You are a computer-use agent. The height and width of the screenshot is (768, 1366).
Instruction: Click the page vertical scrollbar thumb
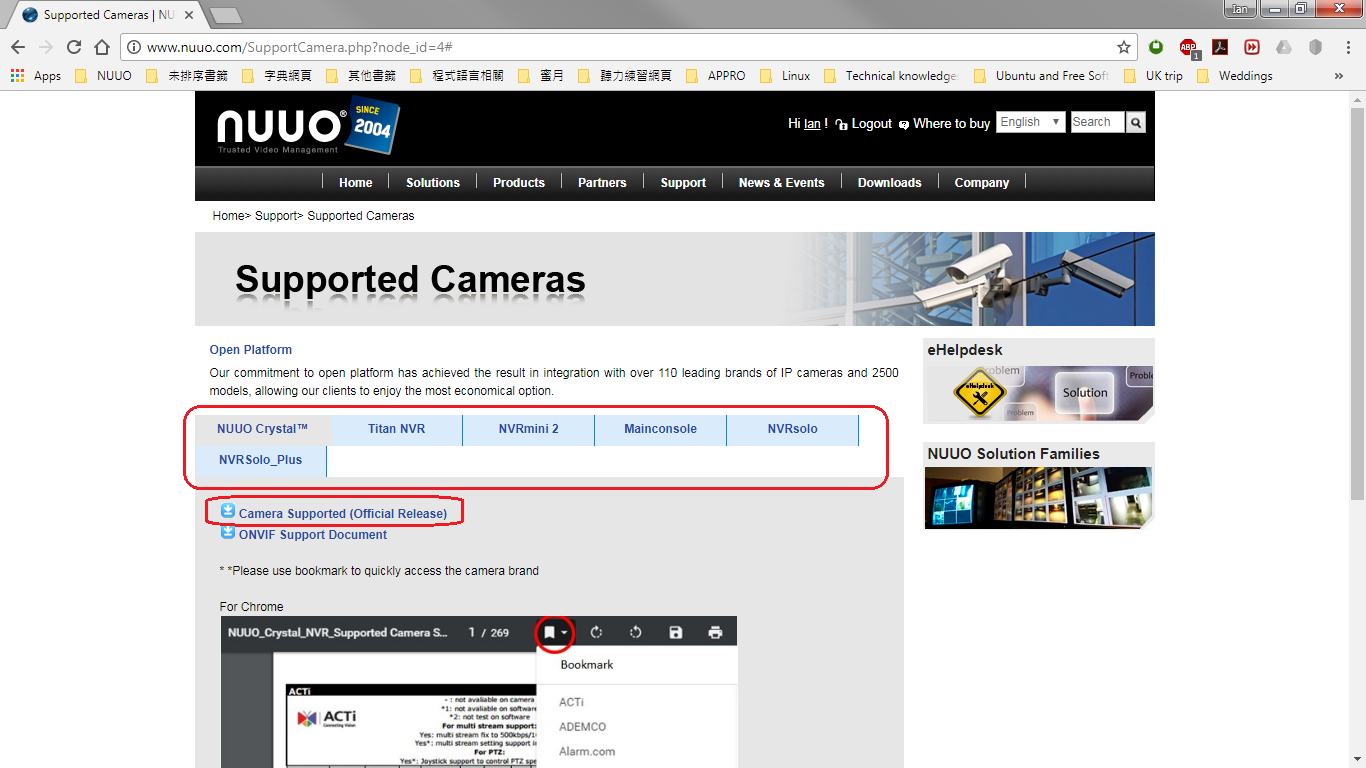point(1357,300)
